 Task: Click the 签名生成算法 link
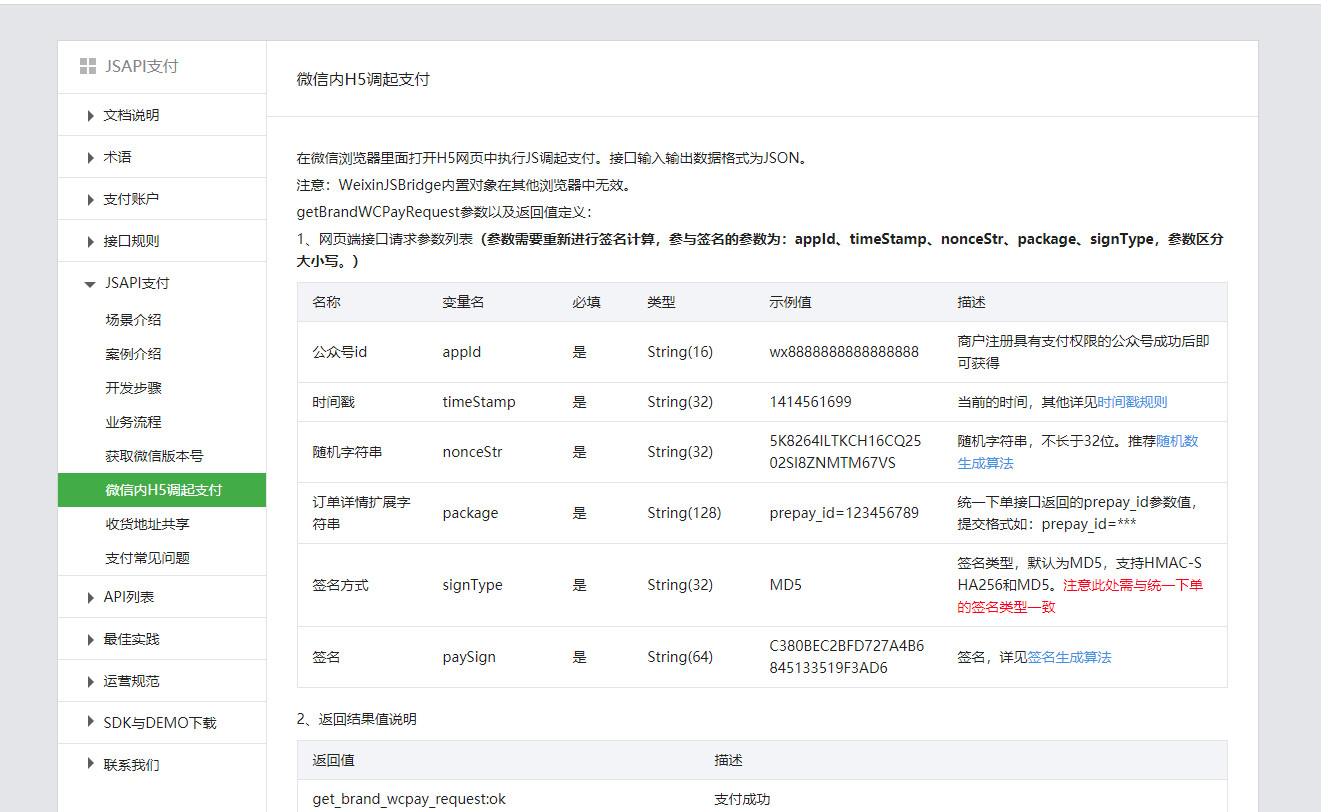[1069, 658]
